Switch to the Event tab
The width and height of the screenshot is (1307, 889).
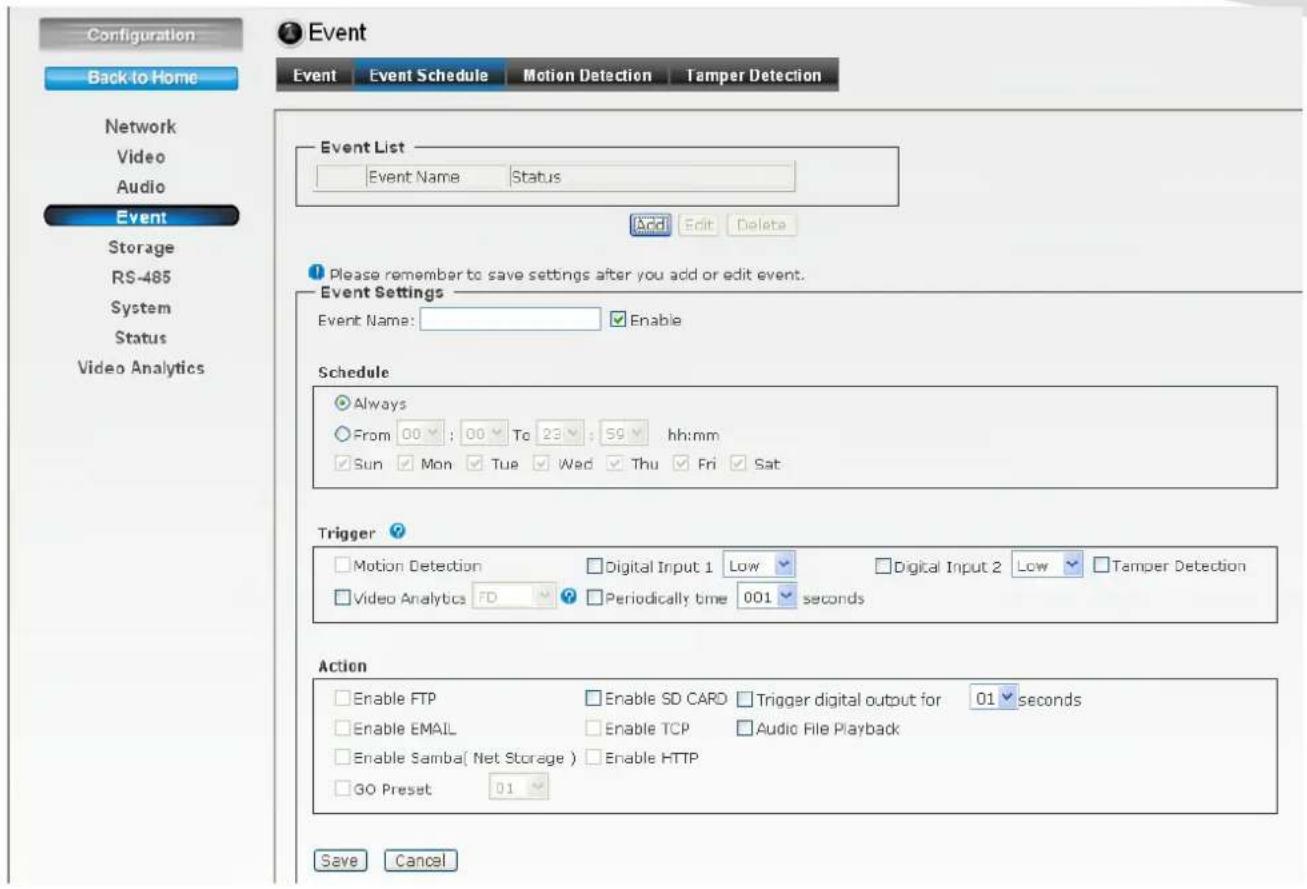pos(315,76)
